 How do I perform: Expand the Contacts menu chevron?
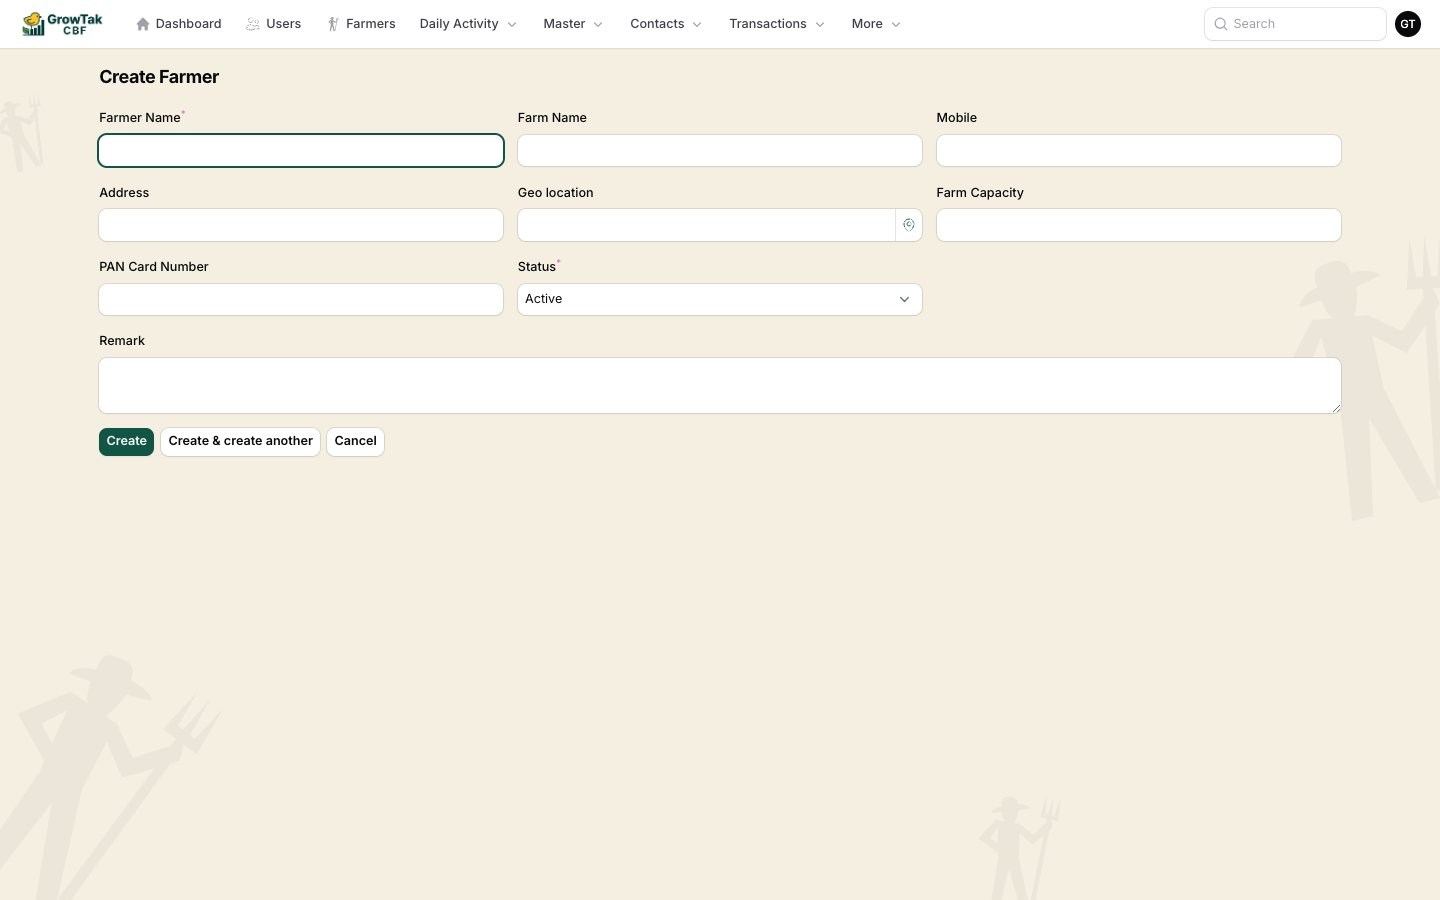tap(697, 25)
